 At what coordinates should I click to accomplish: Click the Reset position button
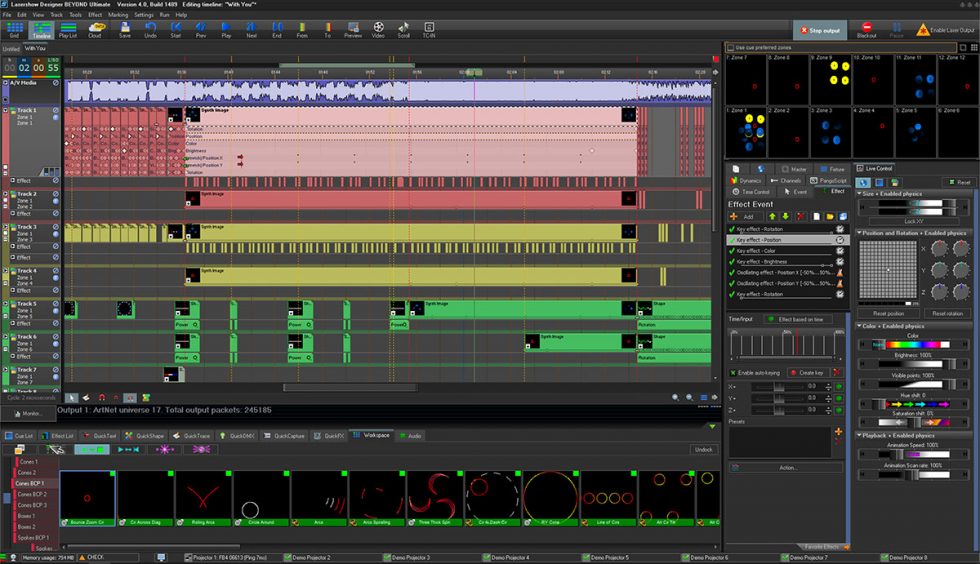click(888, 313)
